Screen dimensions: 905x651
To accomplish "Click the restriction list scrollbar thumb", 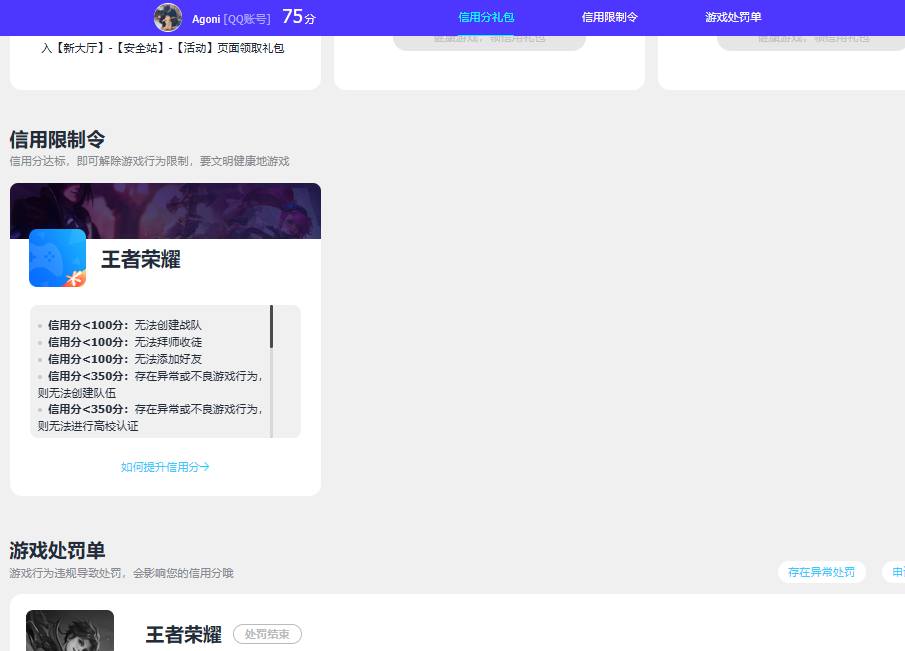I will click(271, 327).
